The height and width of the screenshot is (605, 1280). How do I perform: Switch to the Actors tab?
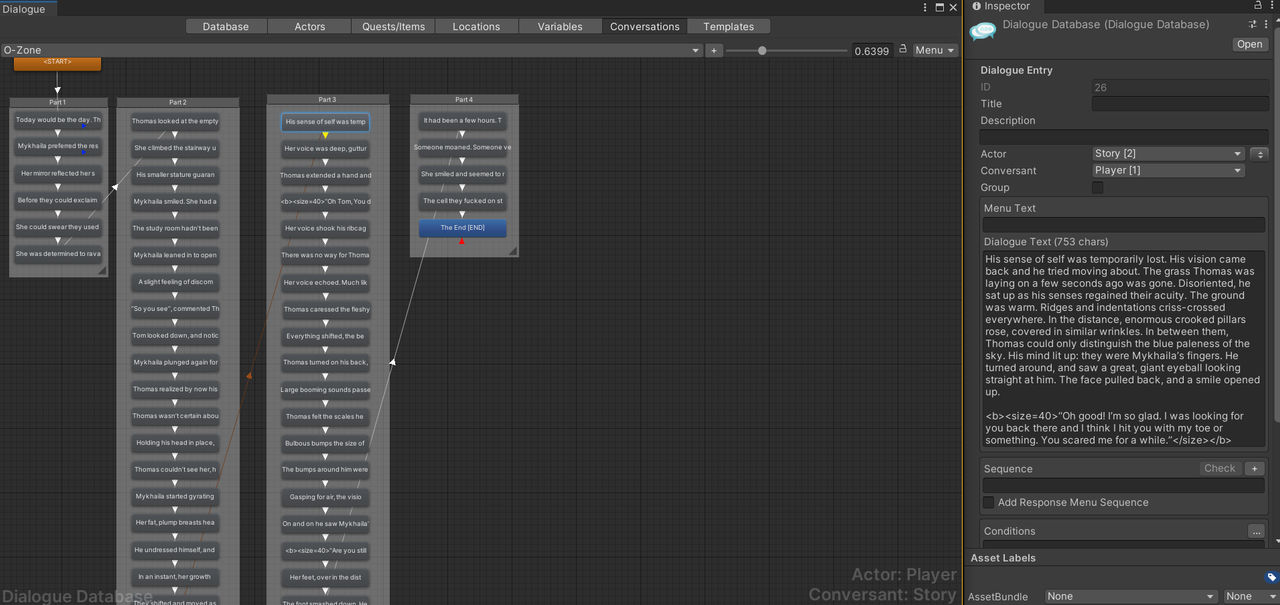tap(310, 26)
